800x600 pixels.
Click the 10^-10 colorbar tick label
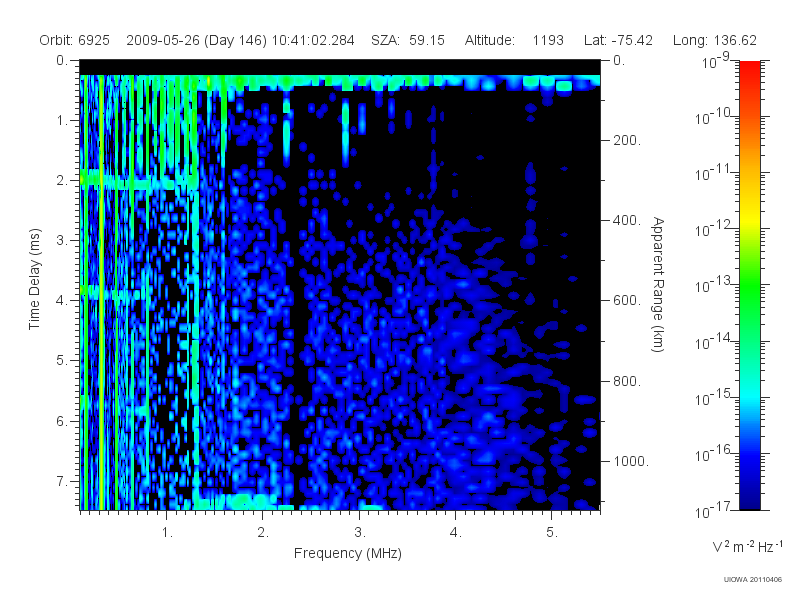click(715, 116)
